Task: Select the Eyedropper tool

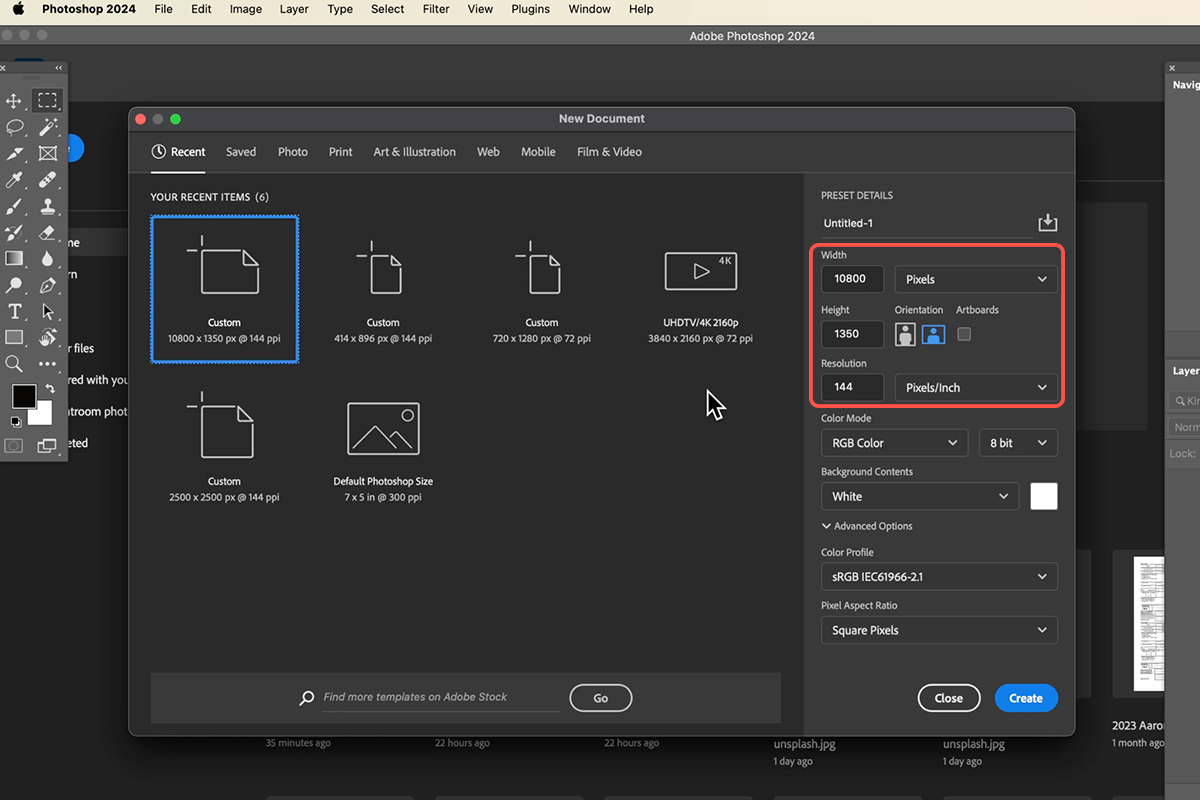Action: click(14, 180)
